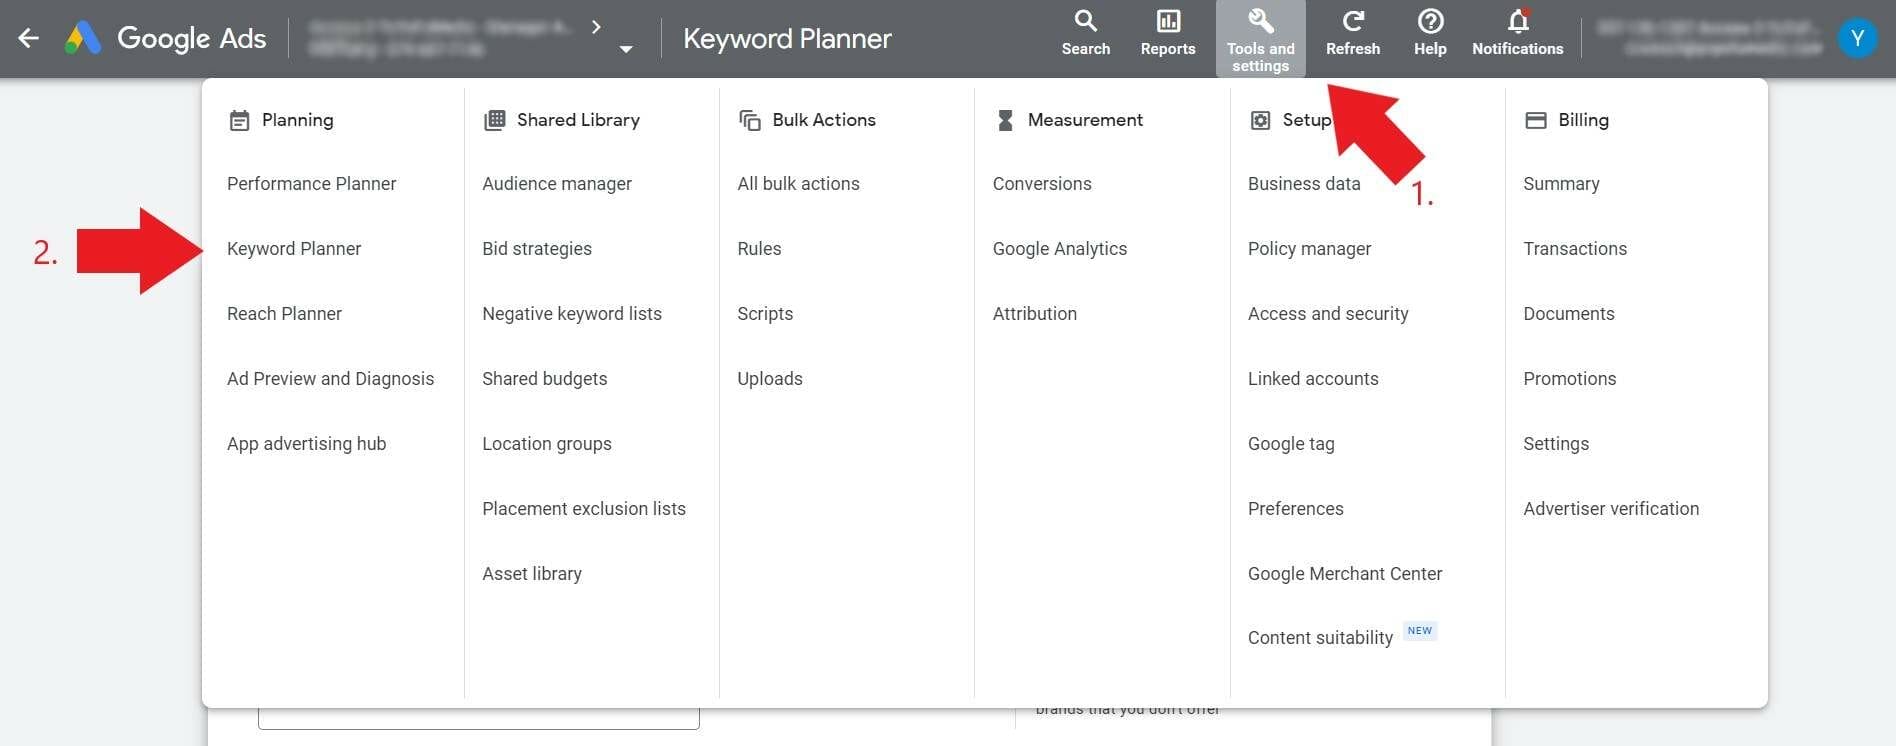Image resolution: width=1896 pixels, height=746 pixels.
Task: Open App advertising hub
Action: (x=306, y=444)
